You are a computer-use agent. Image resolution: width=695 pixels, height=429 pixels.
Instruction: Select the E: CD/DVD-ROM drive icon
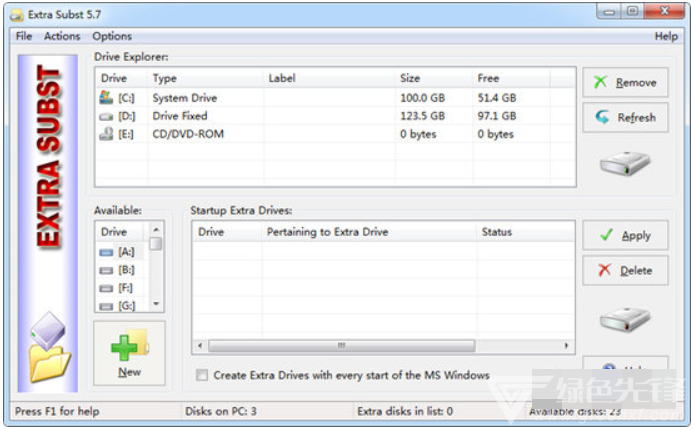click(106, 134)
